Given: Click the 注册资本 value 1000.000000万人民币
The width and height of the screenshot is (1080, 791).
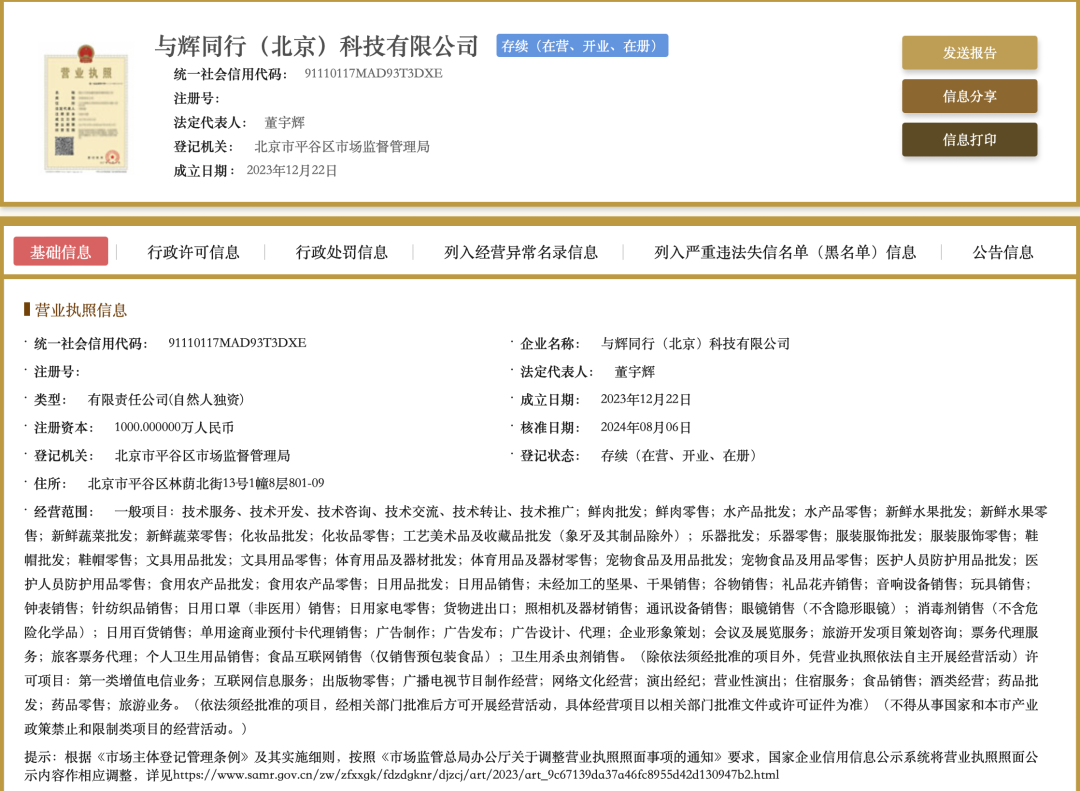Looking at the screenshot, I should click(x=174, y=427).
